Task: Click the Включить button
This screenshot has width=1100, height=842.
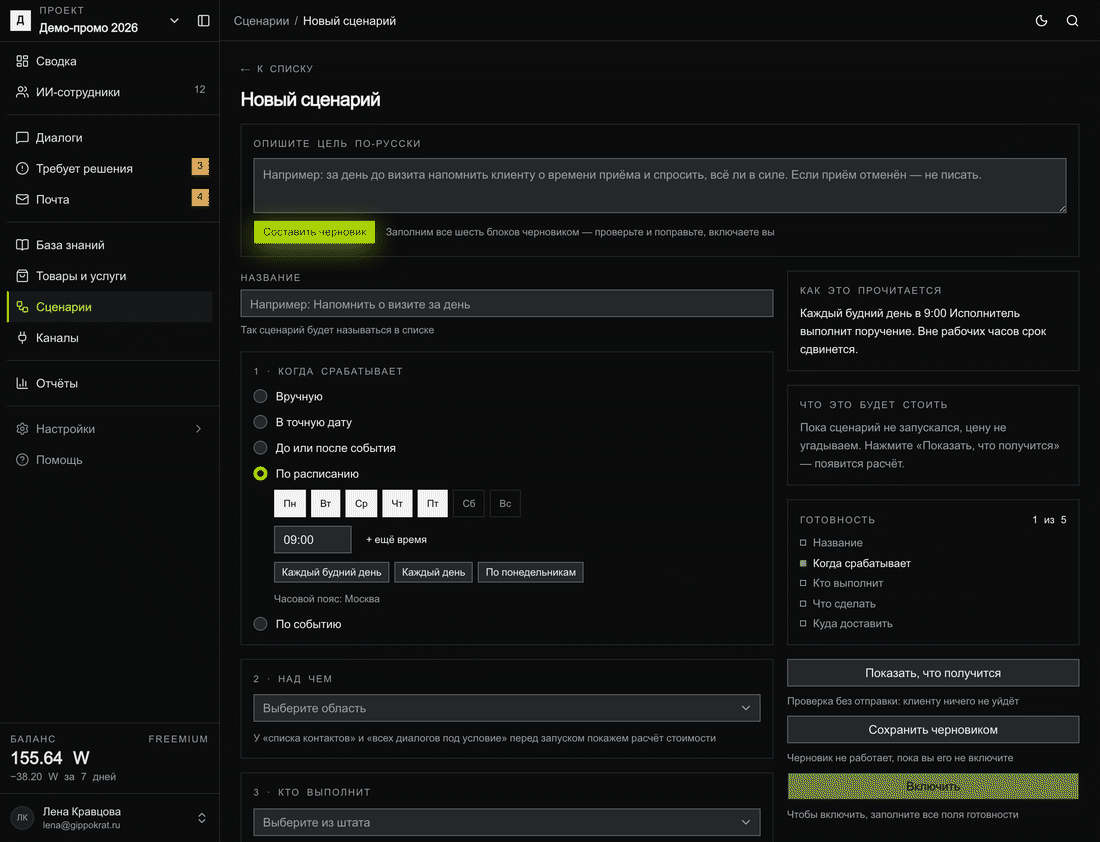Action: tap(933, 787)
